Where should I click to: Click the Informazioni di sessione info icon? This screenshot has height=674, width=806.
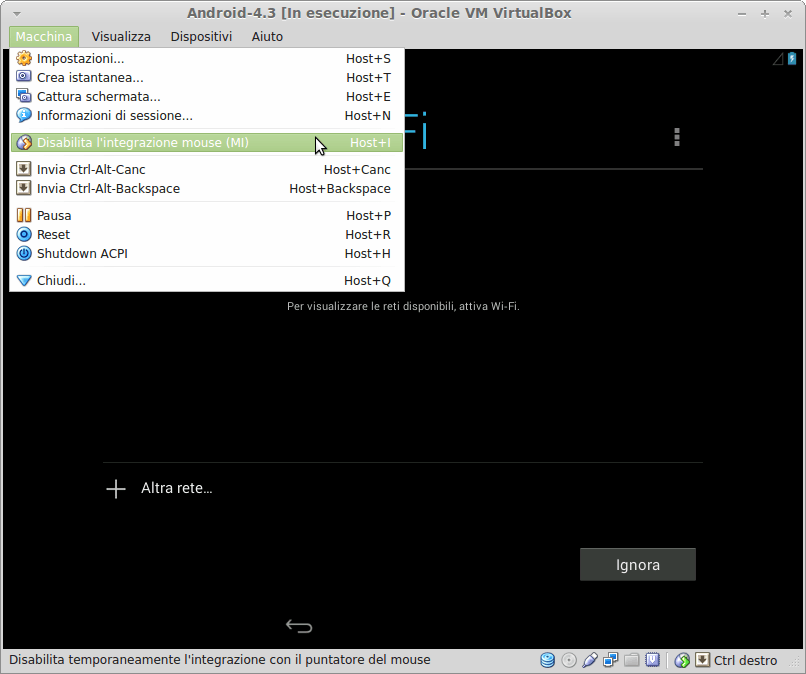(24, 115)
